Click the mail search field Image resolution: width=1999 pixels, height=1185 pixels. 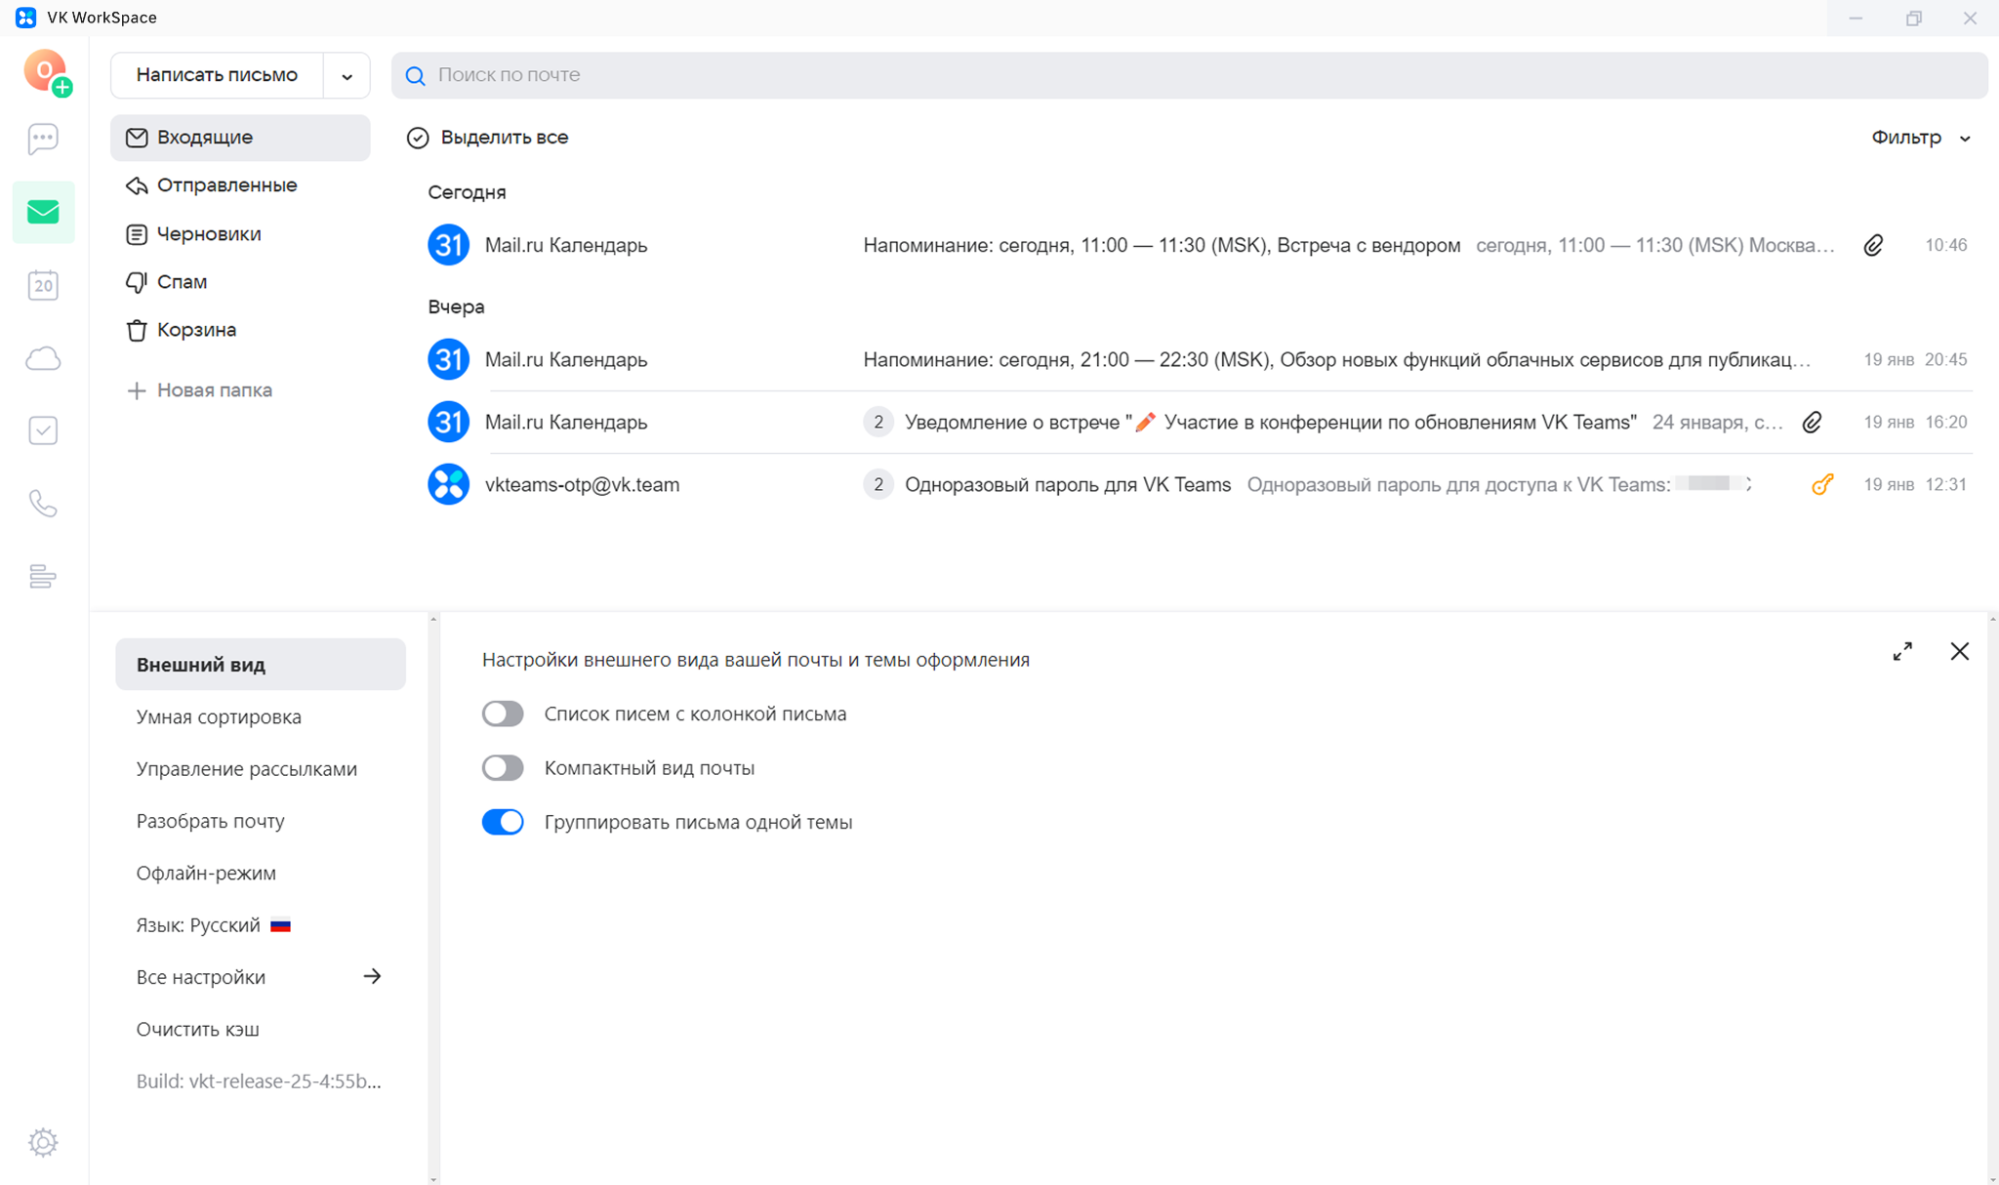click(x=1189, y=75)
